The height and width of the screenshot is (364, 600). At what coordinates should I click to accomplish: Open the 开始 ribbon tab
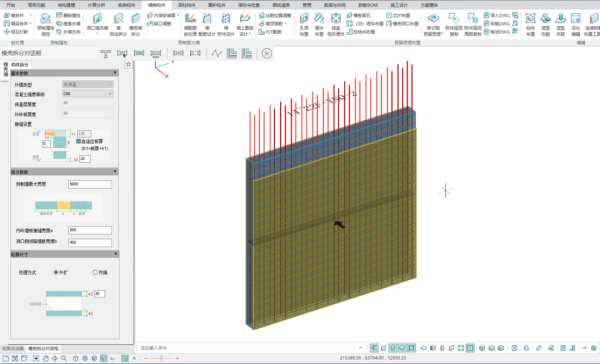(x=11, y=5)
